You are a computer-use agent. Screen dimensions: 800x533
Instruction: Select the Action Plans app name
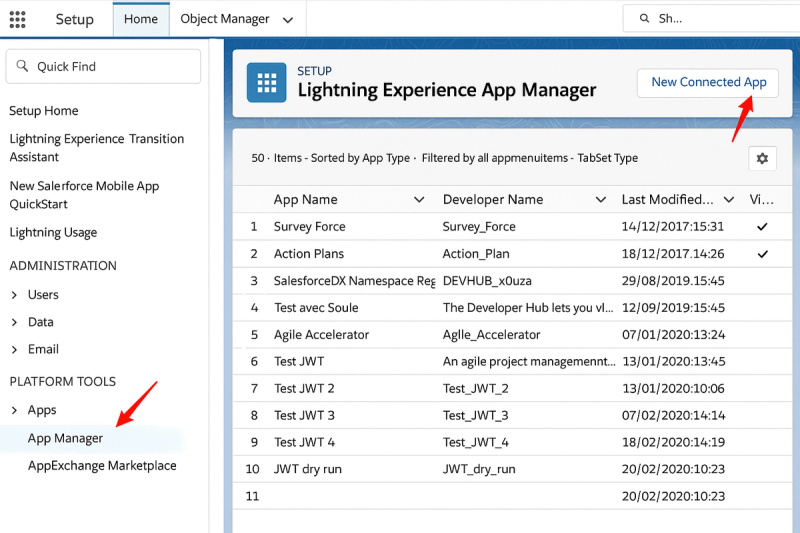[x=309, y=253]
